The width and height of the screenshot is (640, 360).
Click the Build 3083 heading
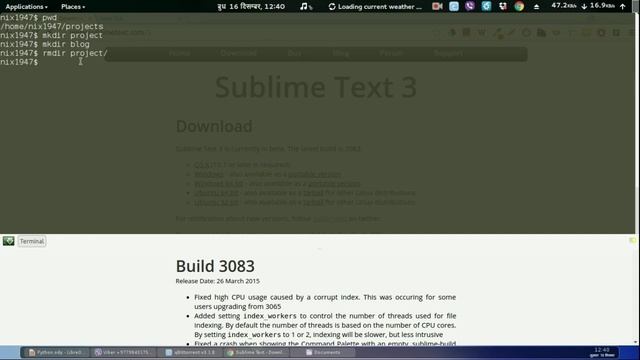click(215, 266)
